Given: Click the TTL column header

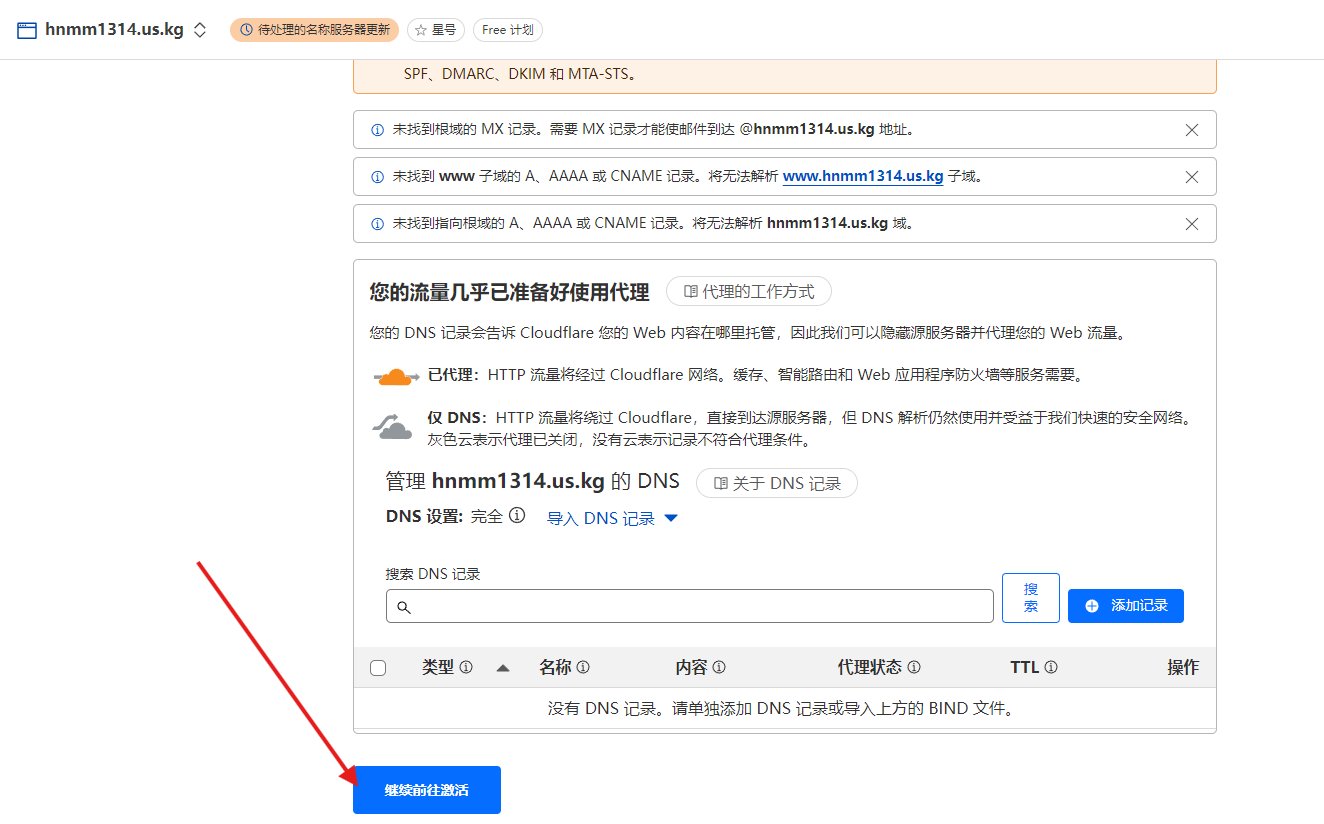Looking at the screenshot, I should pyautogui.click(x=1025, y=667).
